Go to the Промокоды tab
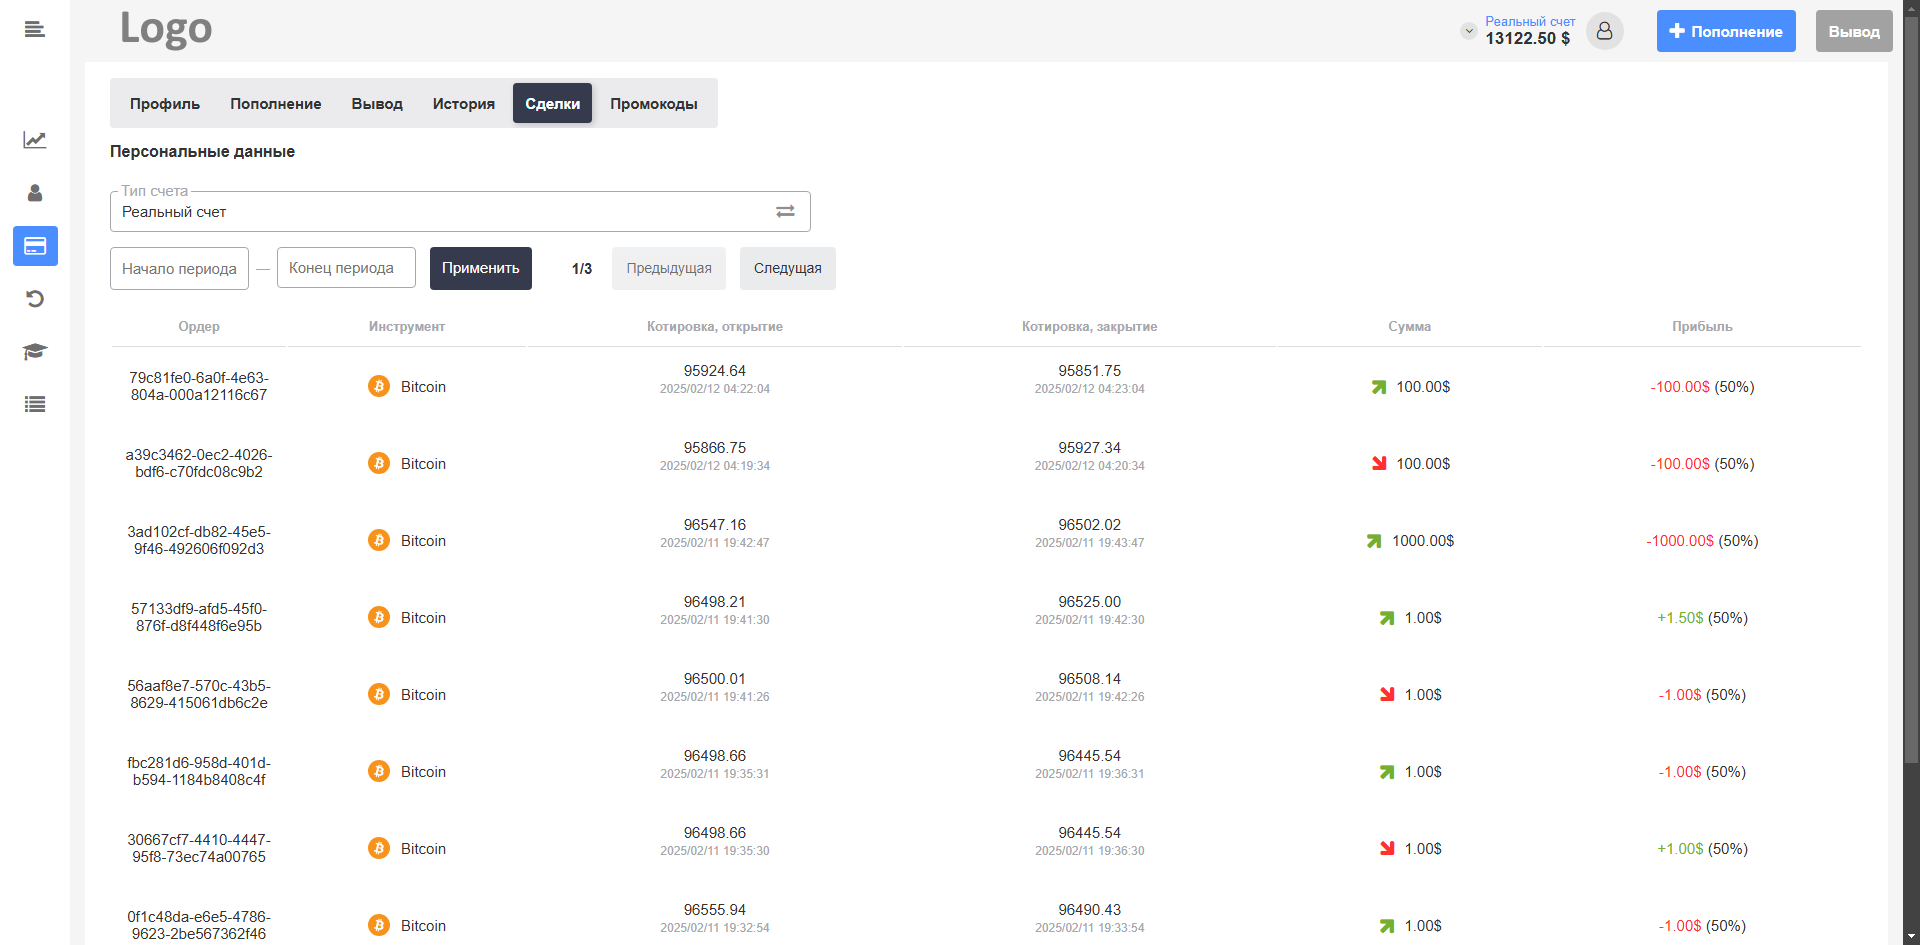This screenshot has width=1920, height=945. pyautogui.click(x=654, y=104)
